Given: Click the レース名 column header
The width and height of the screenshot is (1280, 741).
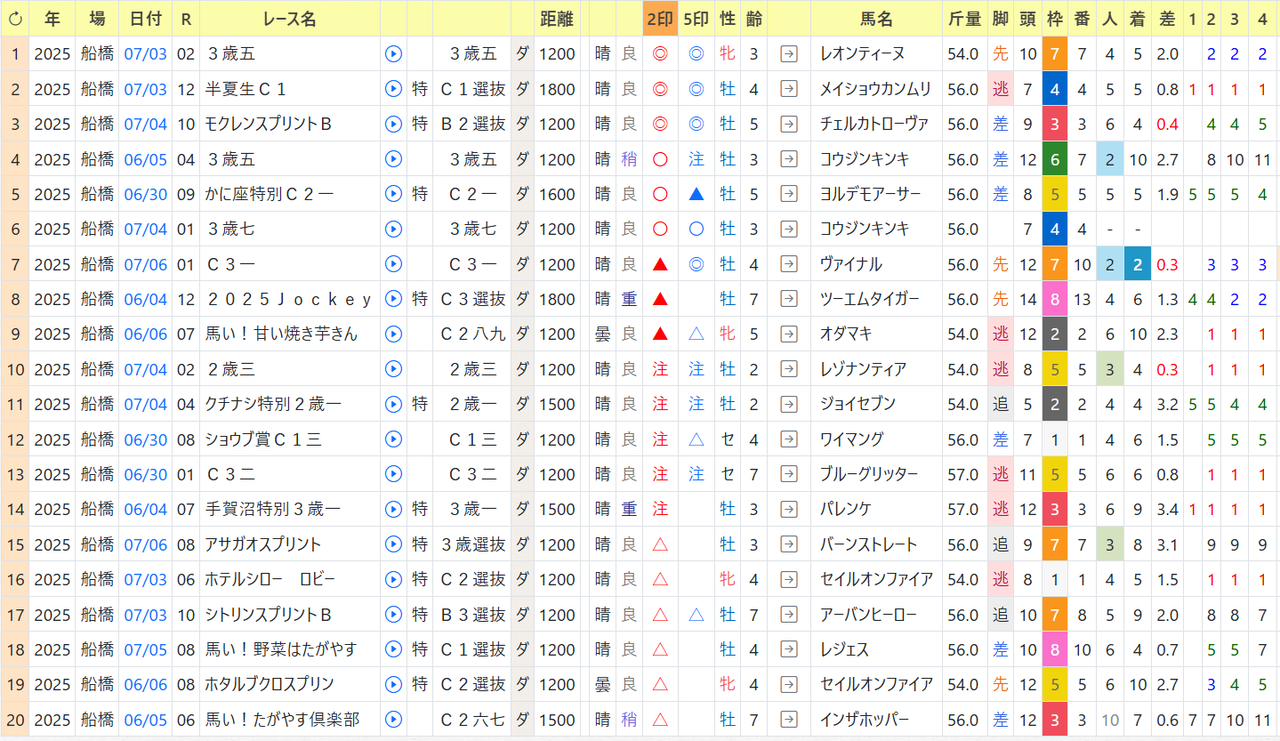Looking at the screenshot, I should point(289,18).
